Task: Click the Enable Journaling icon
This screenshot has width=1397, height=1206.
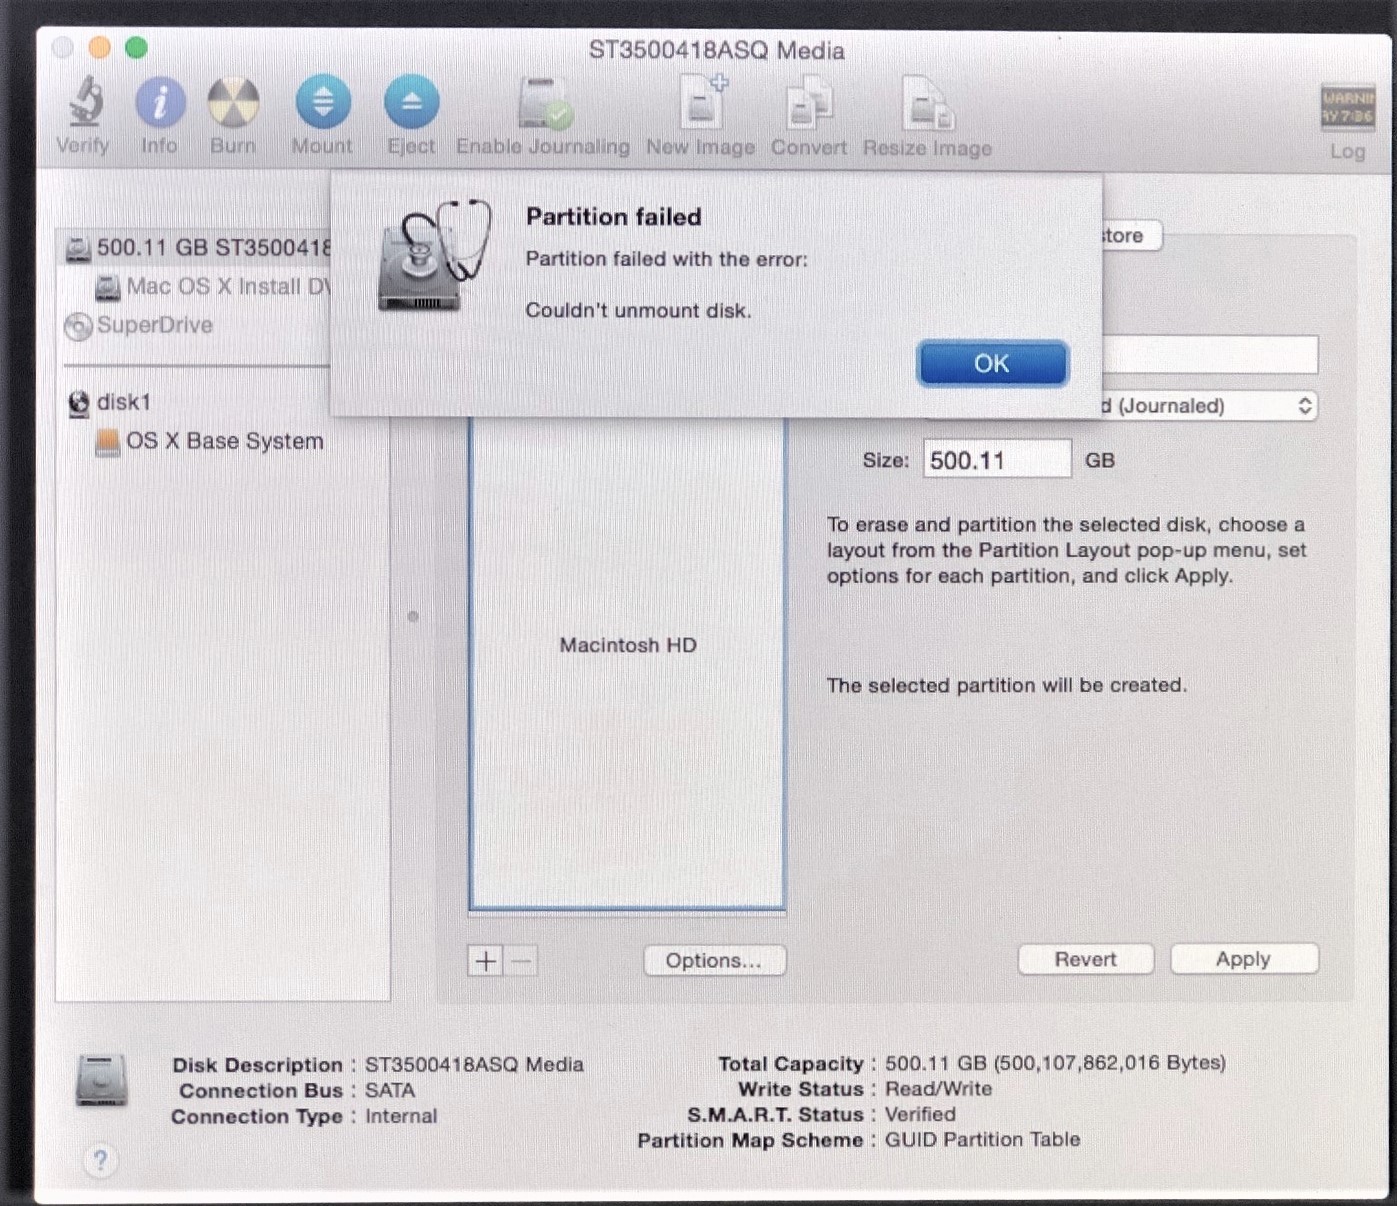Action: [x=544, y=103]
